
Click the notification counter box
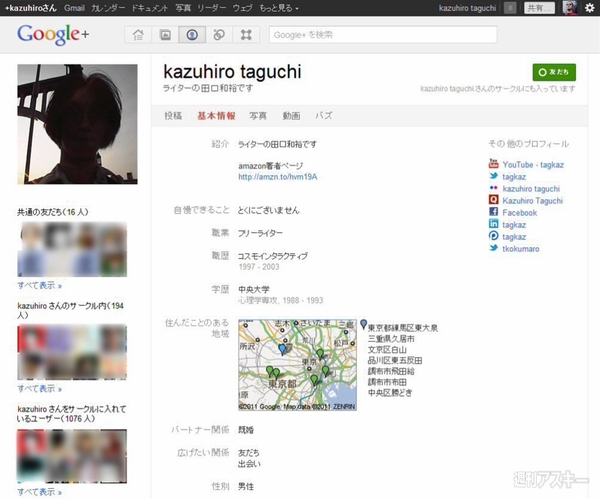click(x=510, y=8)
